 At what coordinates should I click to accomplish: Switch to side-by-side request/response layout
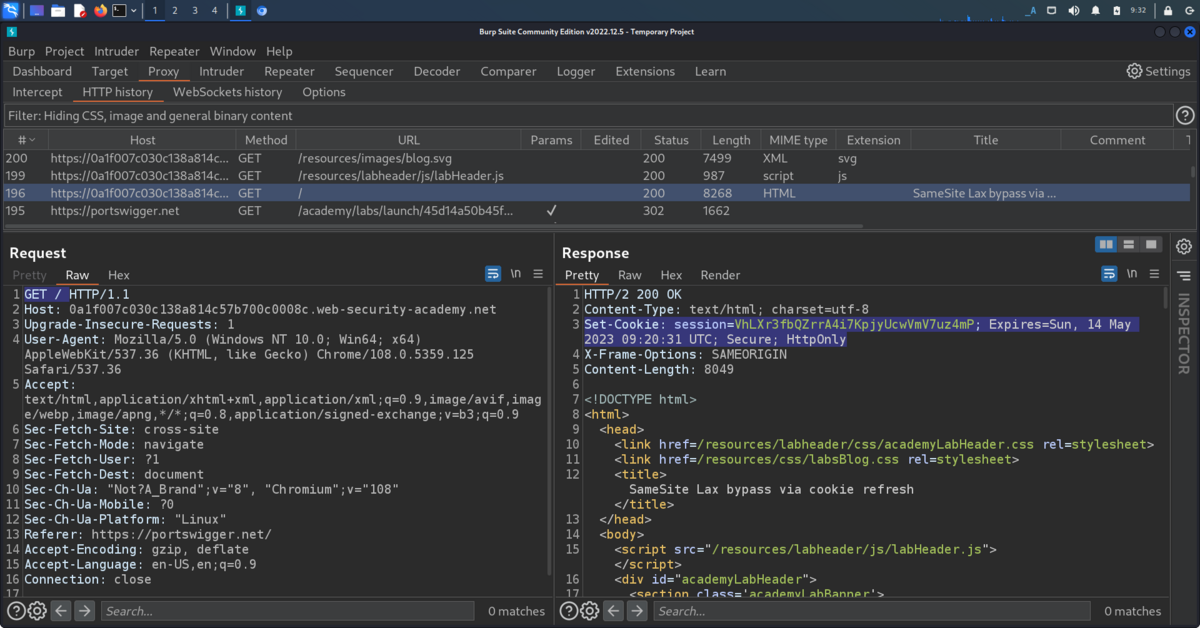coord(1106,244)
